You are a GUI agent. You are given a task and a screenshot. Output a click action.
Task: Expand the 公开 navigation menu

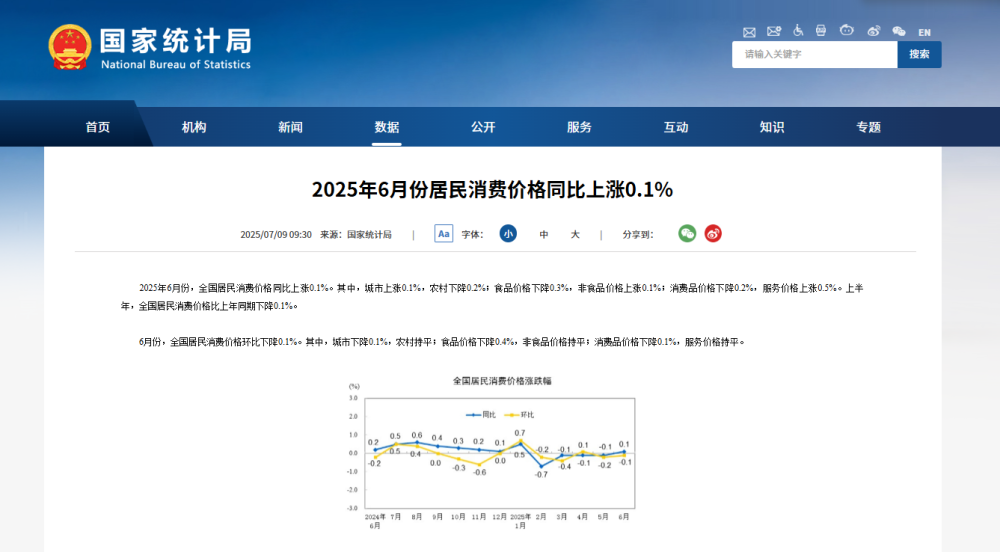click(483, 127)
